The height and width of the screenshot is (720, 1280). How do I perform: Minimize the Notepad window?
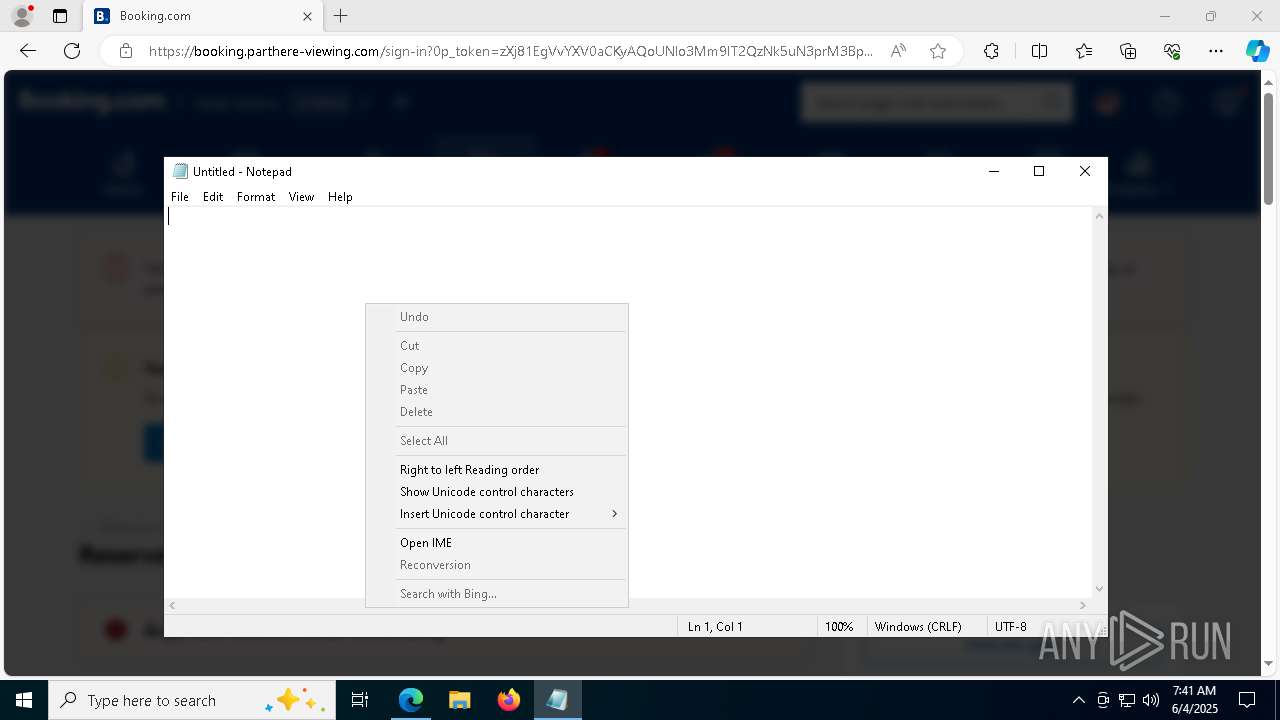pos(993,172)
